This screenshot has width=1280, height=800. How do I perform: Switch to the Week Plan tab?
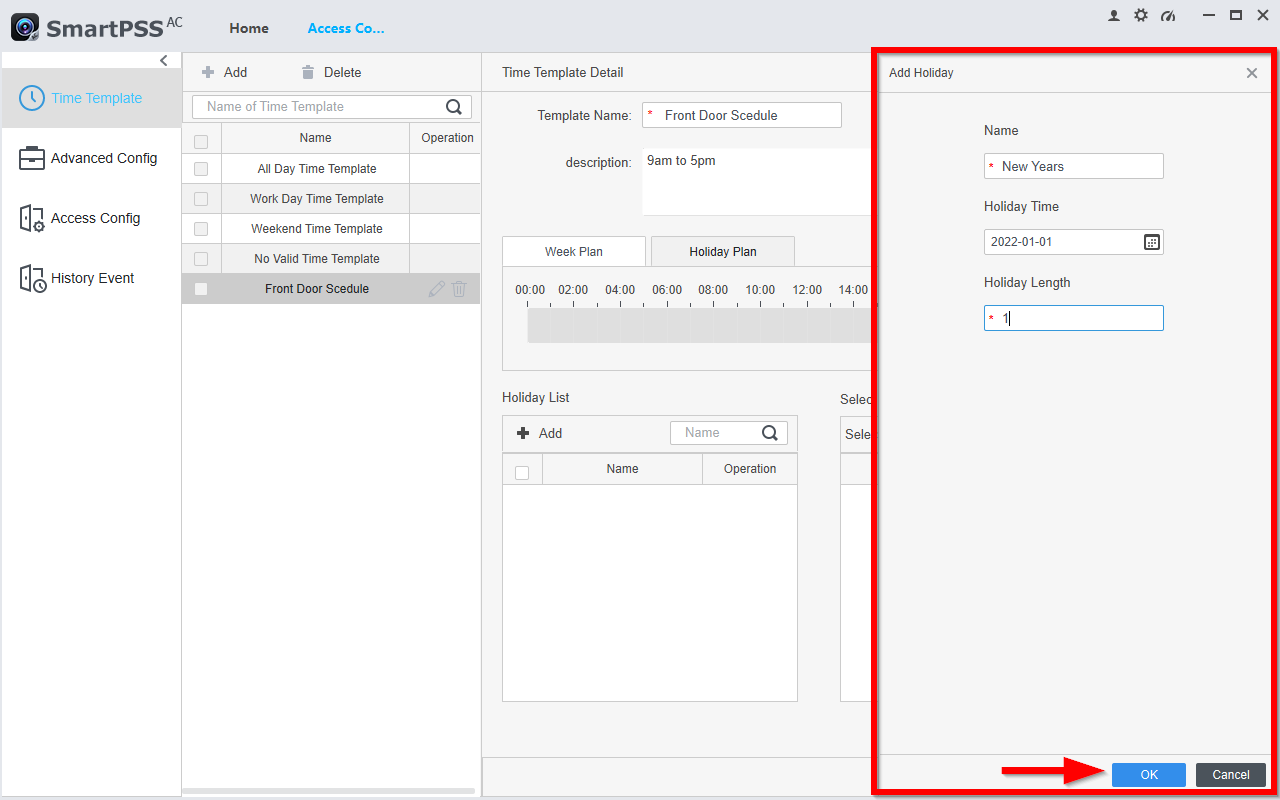click(x=574, y=252)
